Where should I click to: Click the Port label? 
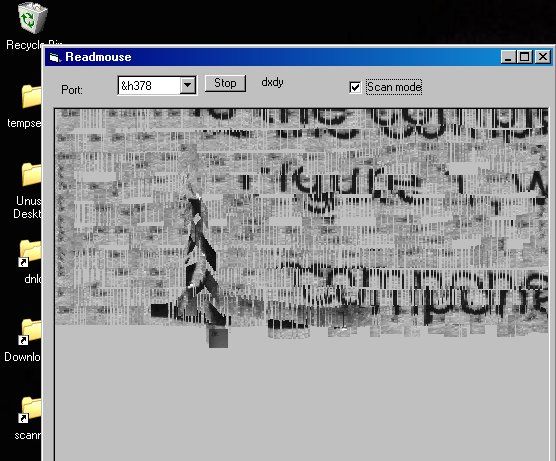click(72, 89)
